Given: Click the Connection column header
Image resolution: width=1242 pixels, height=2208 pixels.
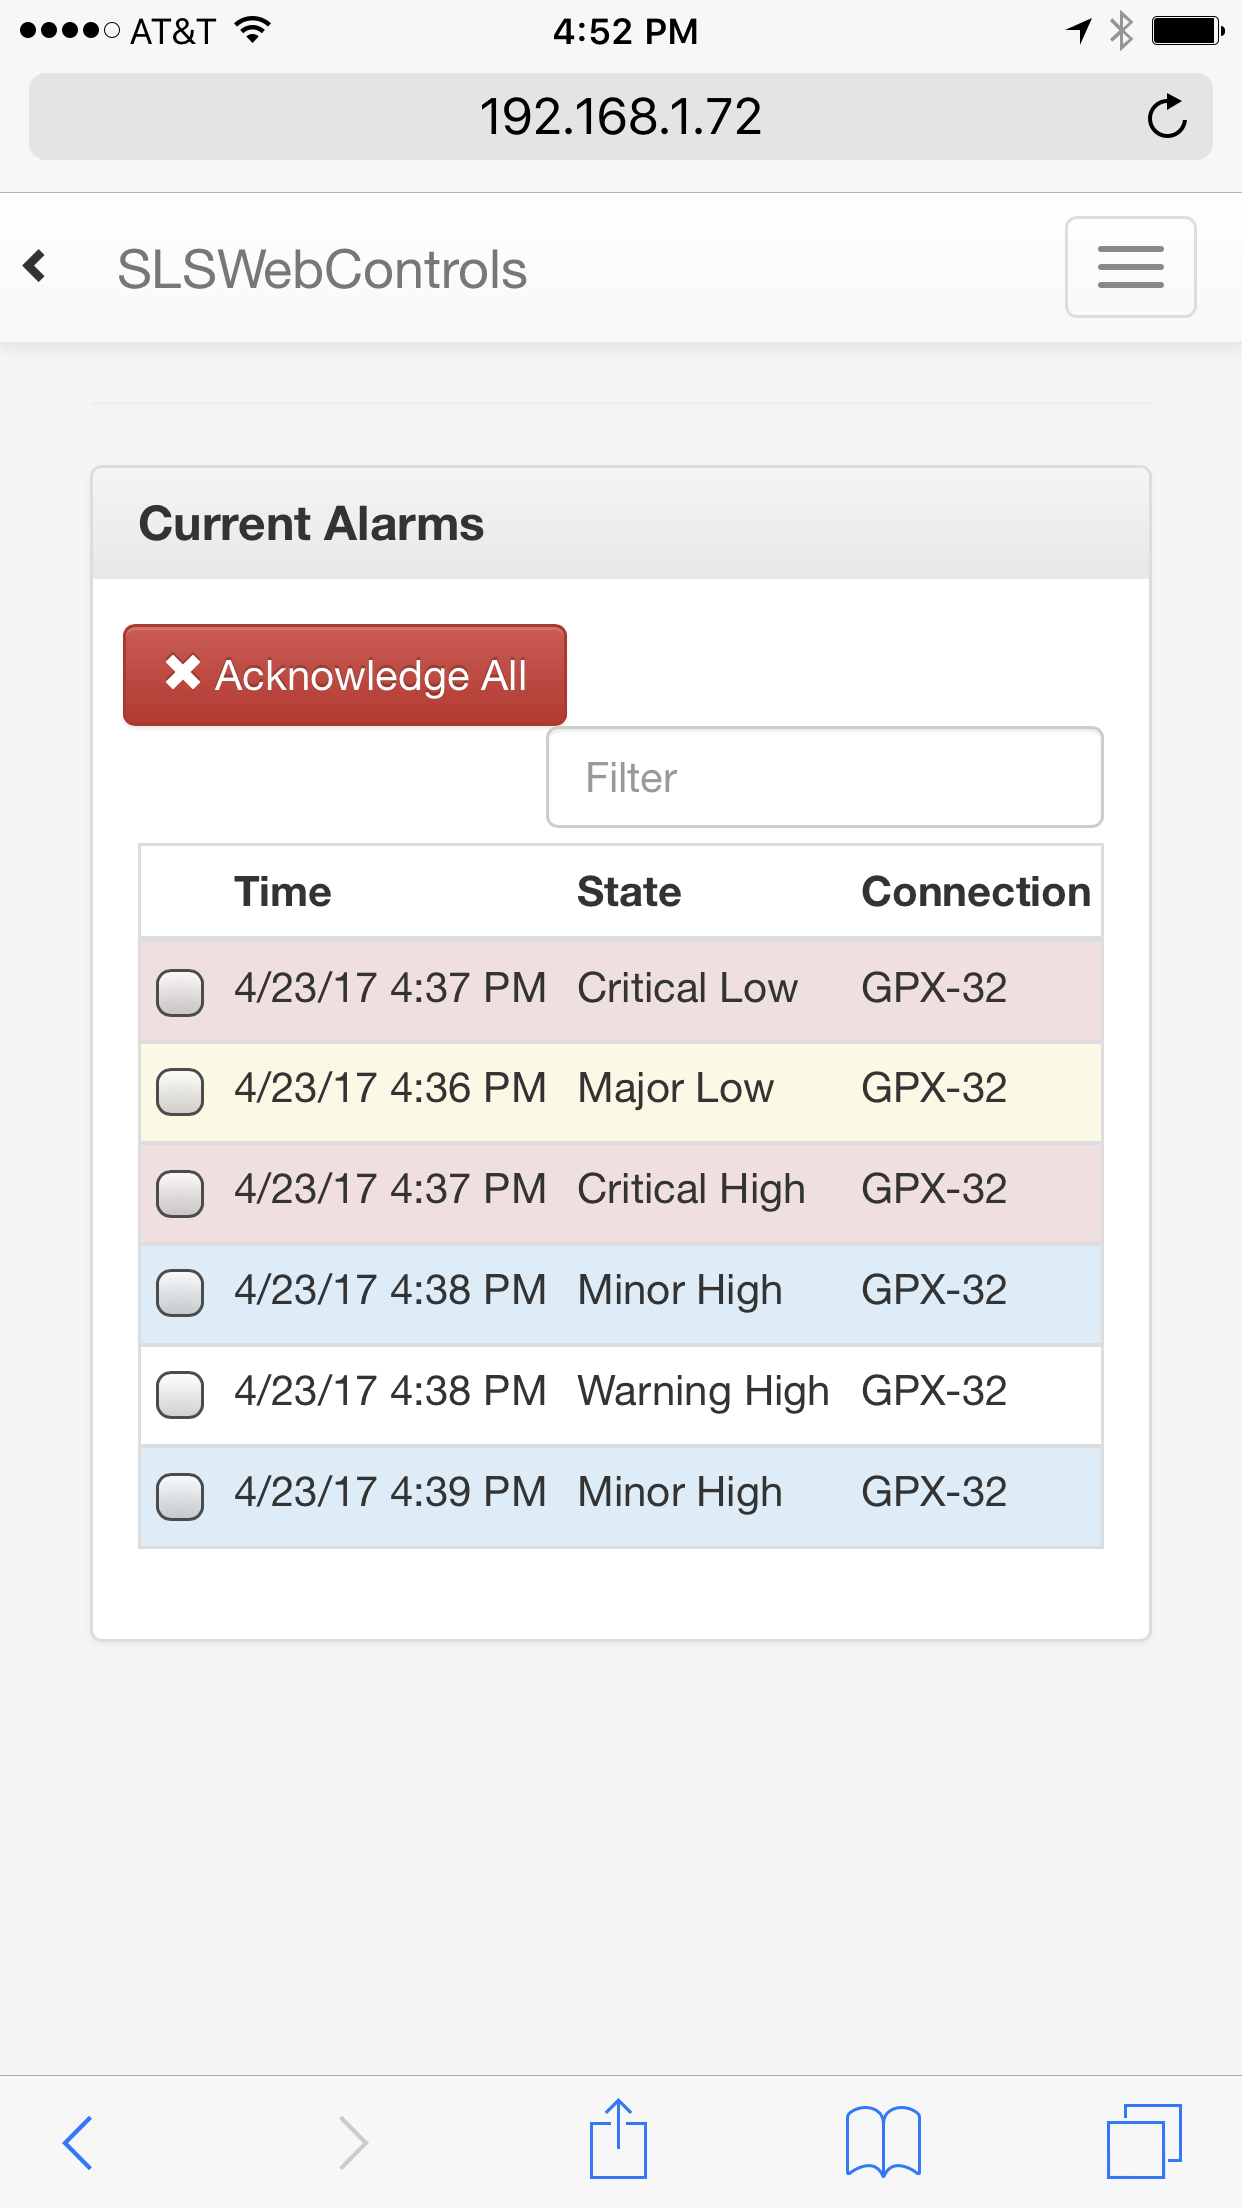Looking at the screenshot, I should tap(976, 892).
